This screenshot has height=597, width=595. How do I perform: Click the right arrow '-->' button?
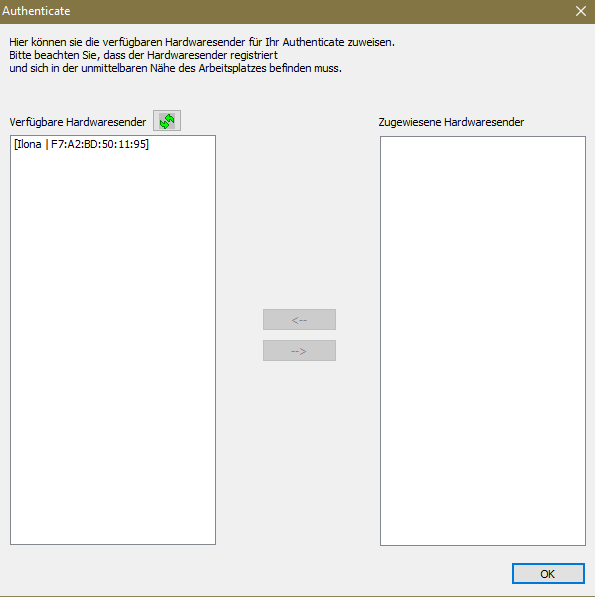[x=299, y=351]
